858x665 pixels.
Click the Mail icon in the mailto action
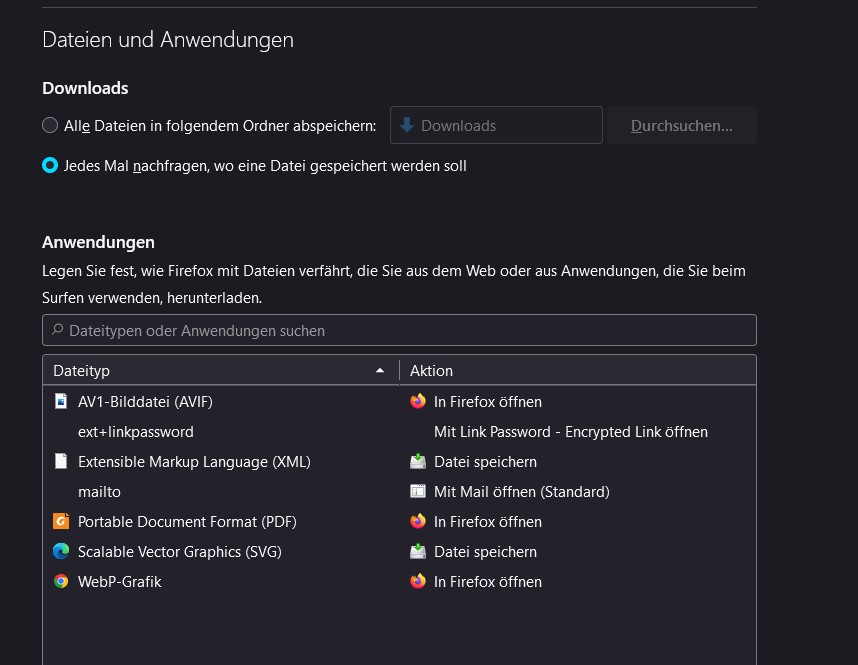pos(418,492)
